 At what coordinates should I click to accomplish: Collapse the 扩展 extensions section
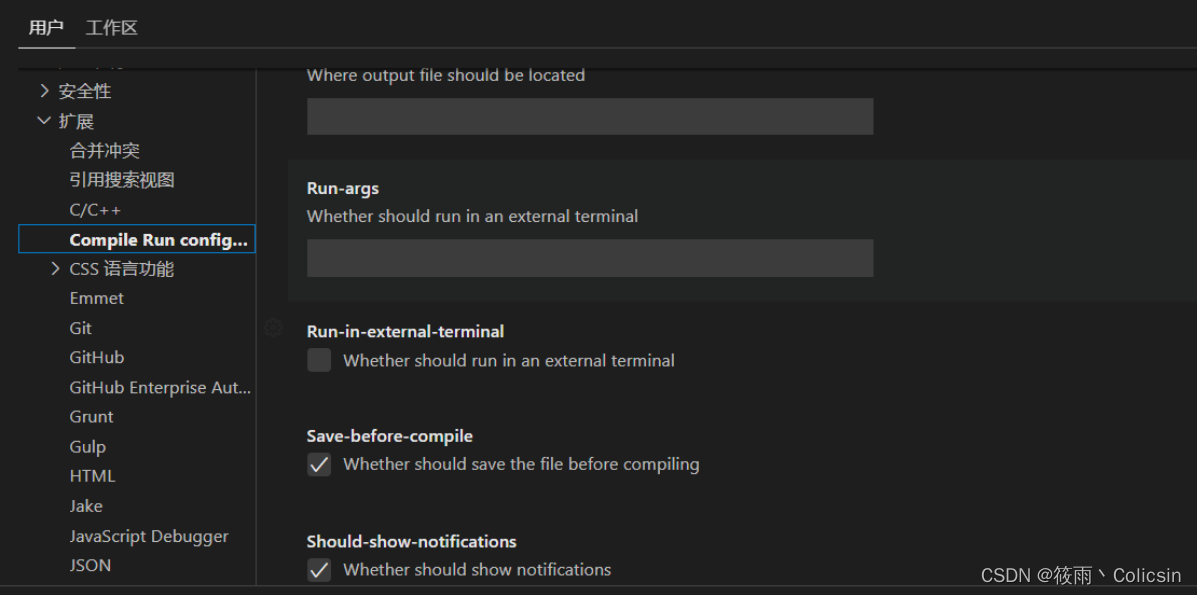[44, 121]
